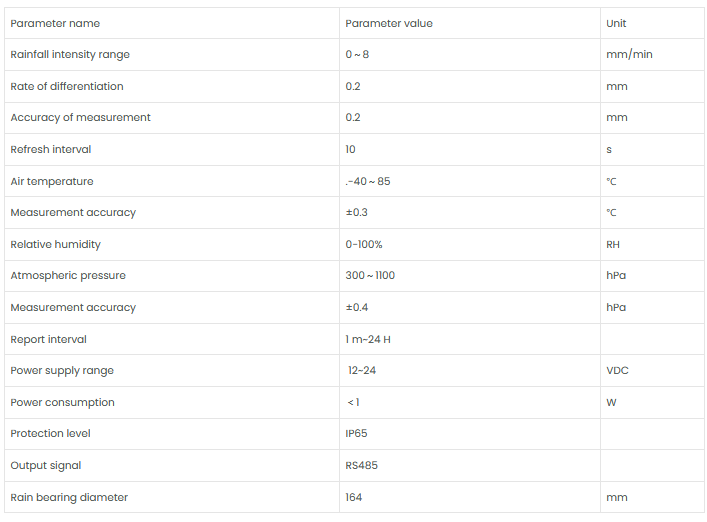Select the 'Rainfall intensity range' cell
The height and width of the screenshot is (522, 707).
(x=70, y=54)
